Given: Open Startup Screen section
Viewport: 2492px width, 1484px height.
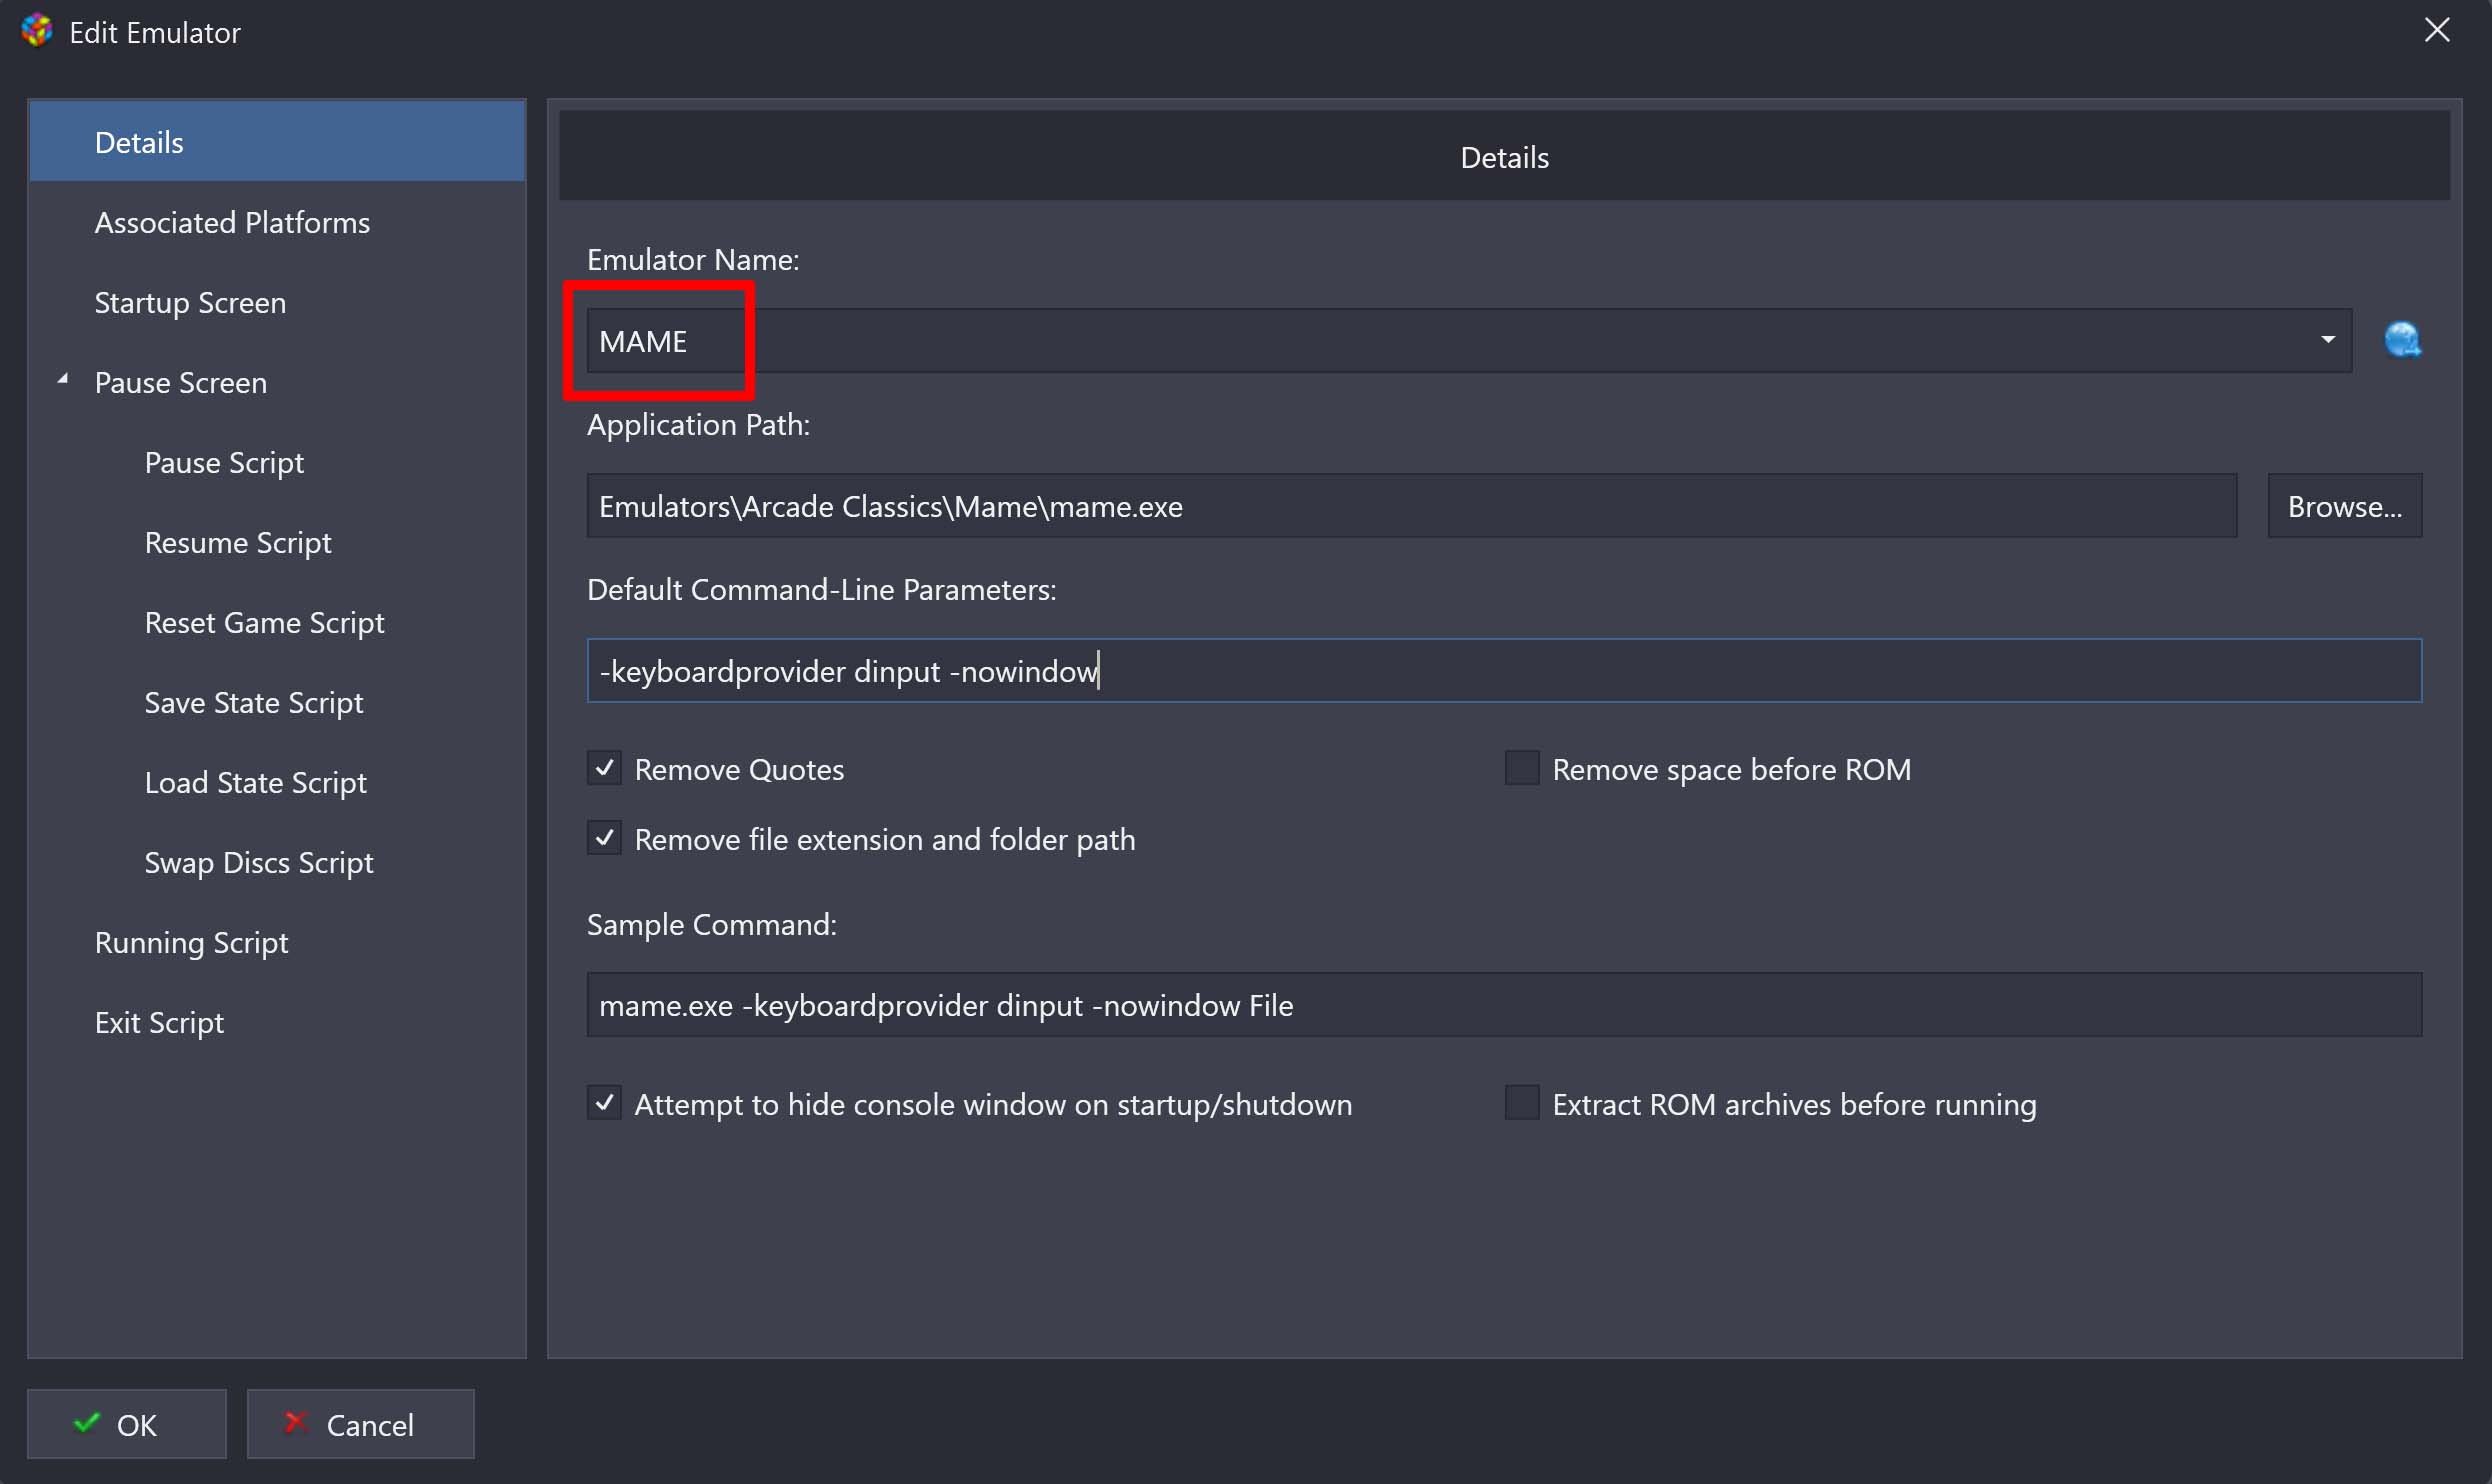Looking at the screenshot, I should [277, 302].
